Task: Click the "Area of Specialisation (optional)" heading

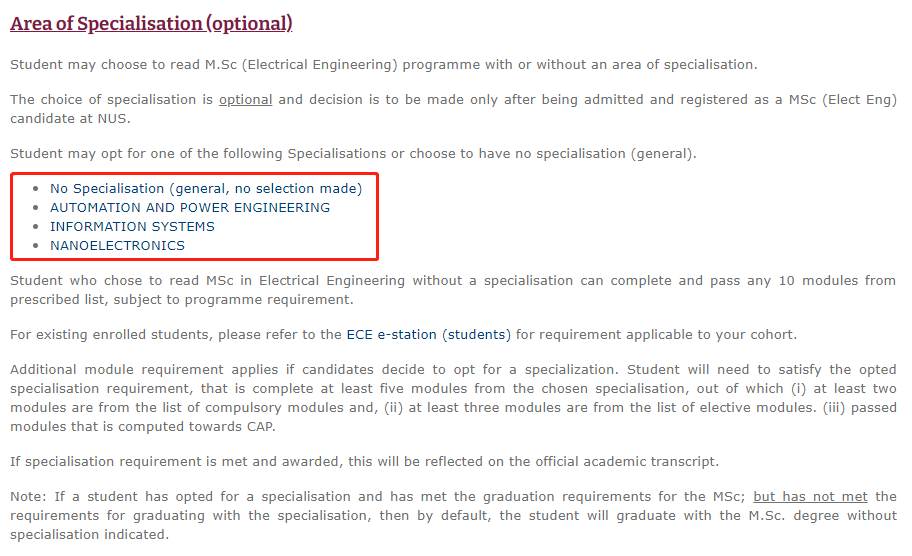Action: tap(151, 23)
